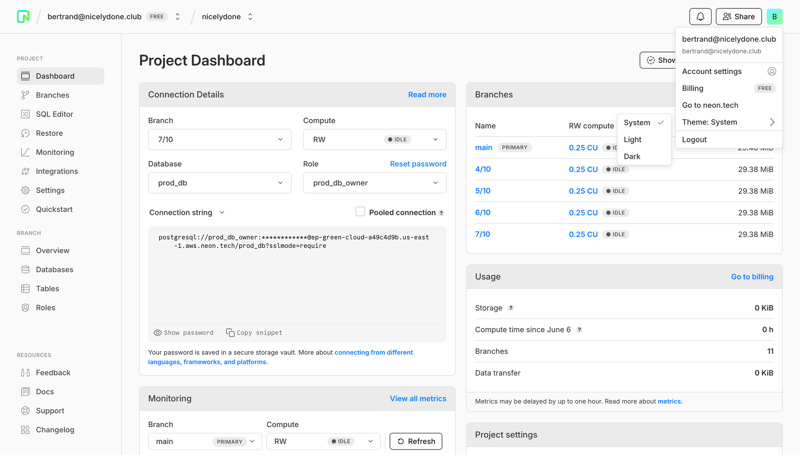The image size is (800, 455).
Task: Open the 4/10 branch link
Action: (x=483, y=169)
